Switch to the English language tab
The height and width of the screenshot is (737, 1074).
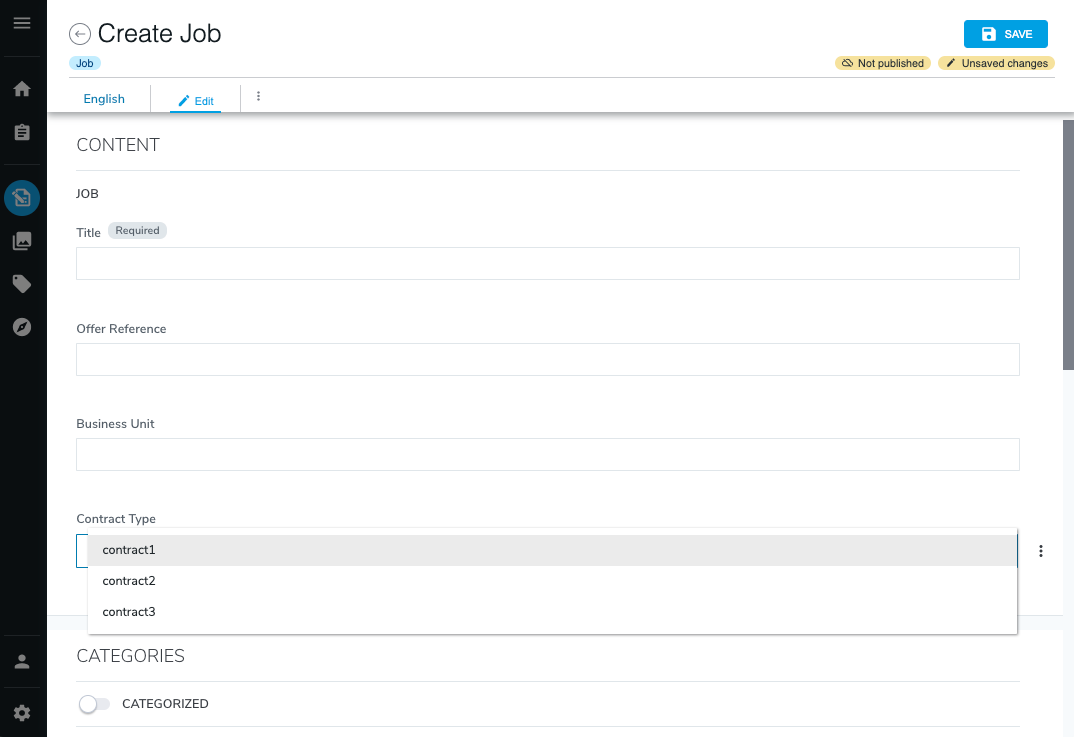(x=104, y=99)
